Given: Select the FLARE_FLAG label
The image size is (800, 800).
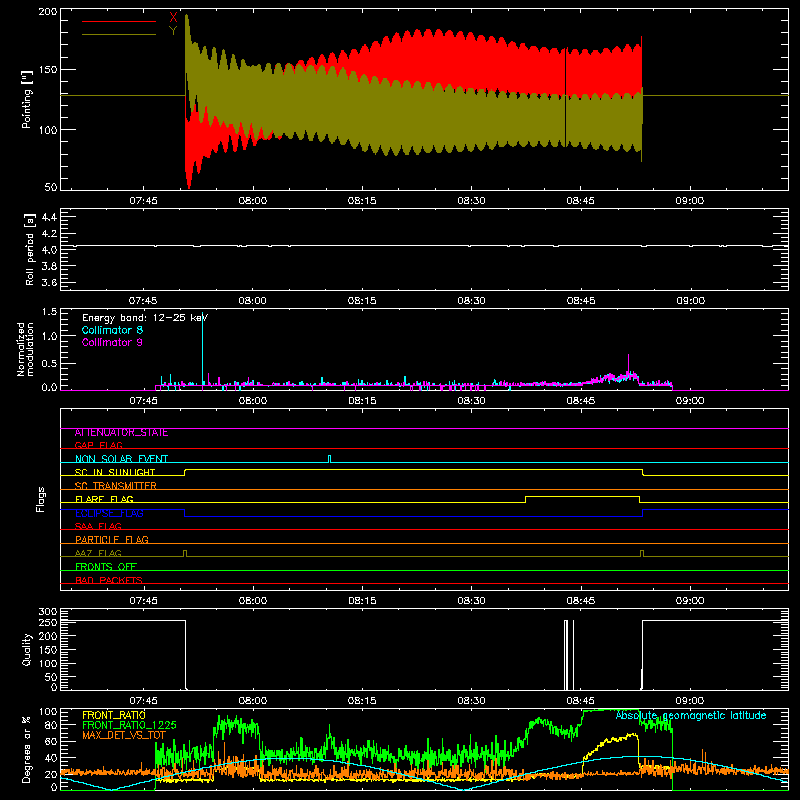Looking at the screenshot, I should pyautogui.click(x=104, y=499).
